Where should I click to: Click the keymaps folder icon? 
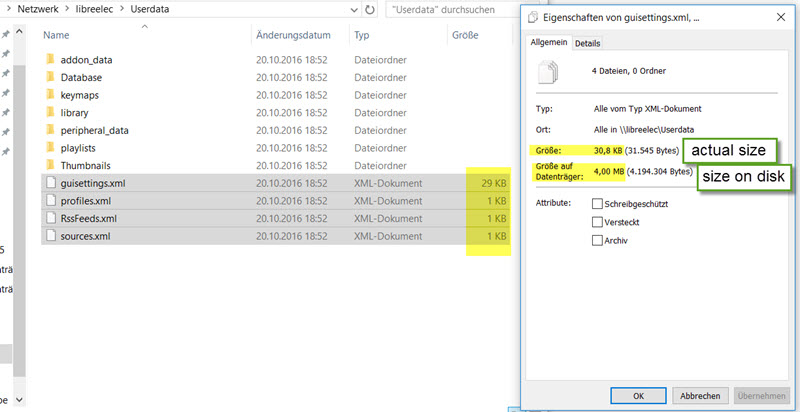point(50,95)
